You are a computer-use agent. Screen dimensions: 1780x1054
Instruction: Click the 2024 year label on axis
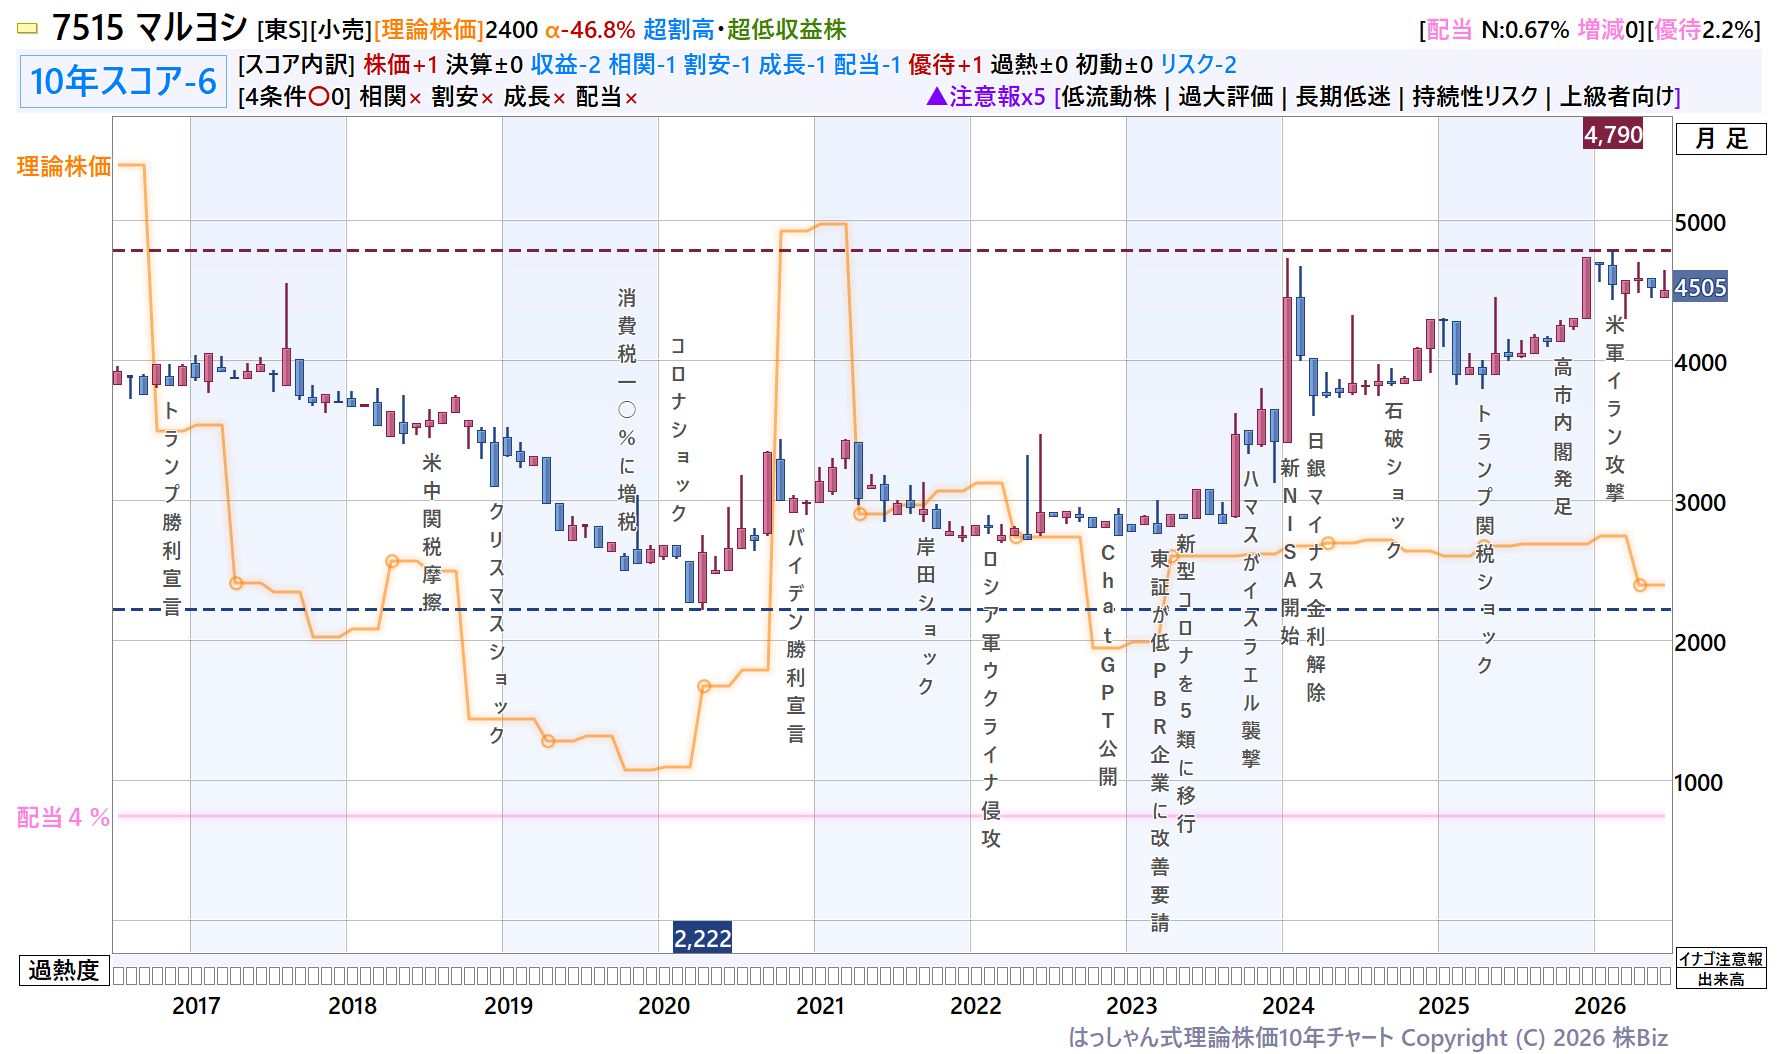click(1288, 1006)
